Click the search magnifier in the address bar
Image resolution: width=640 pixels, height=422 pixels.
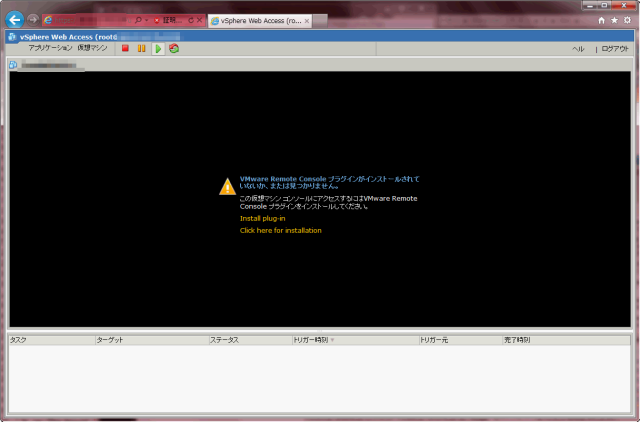click(x=138, y=20)
